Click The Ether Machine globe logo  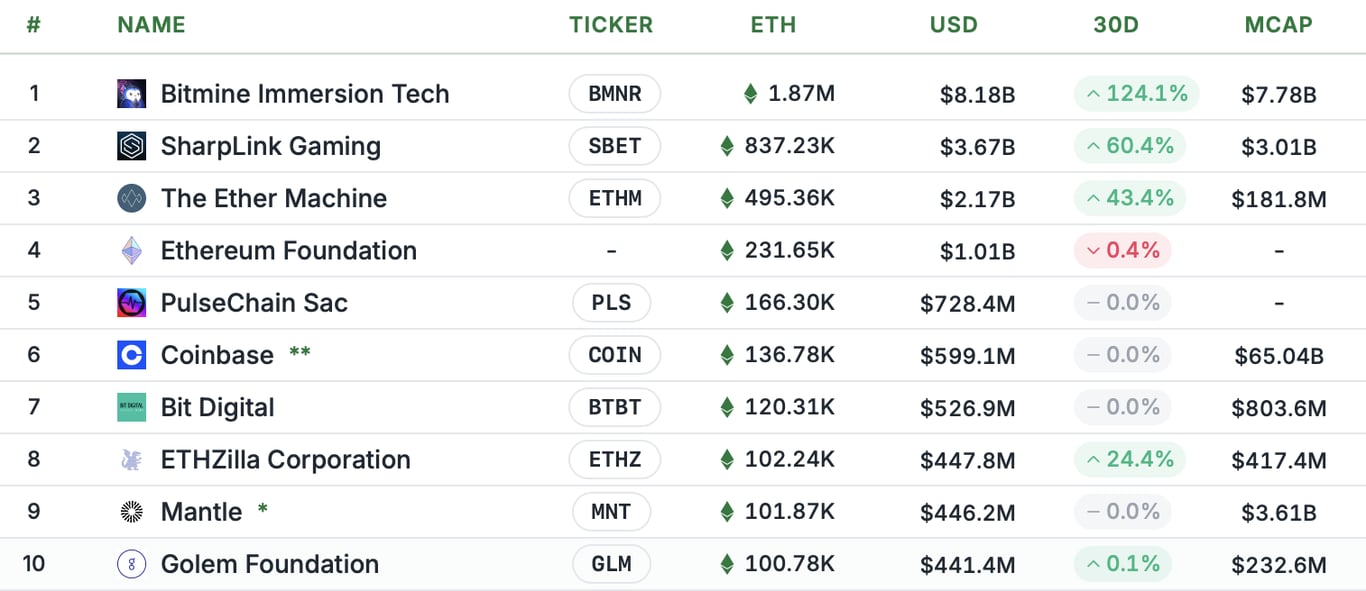tap(131, 198)
